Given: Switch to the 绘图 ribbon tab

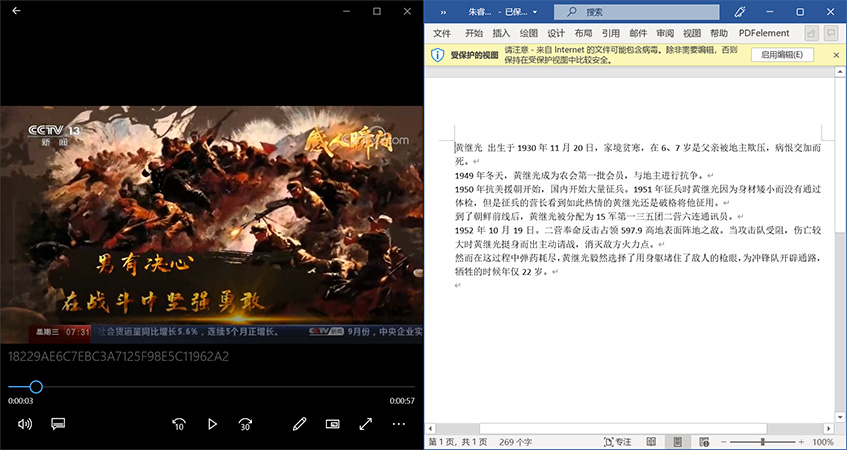Looking at the screenshot, I should click(x=529, y=33).
